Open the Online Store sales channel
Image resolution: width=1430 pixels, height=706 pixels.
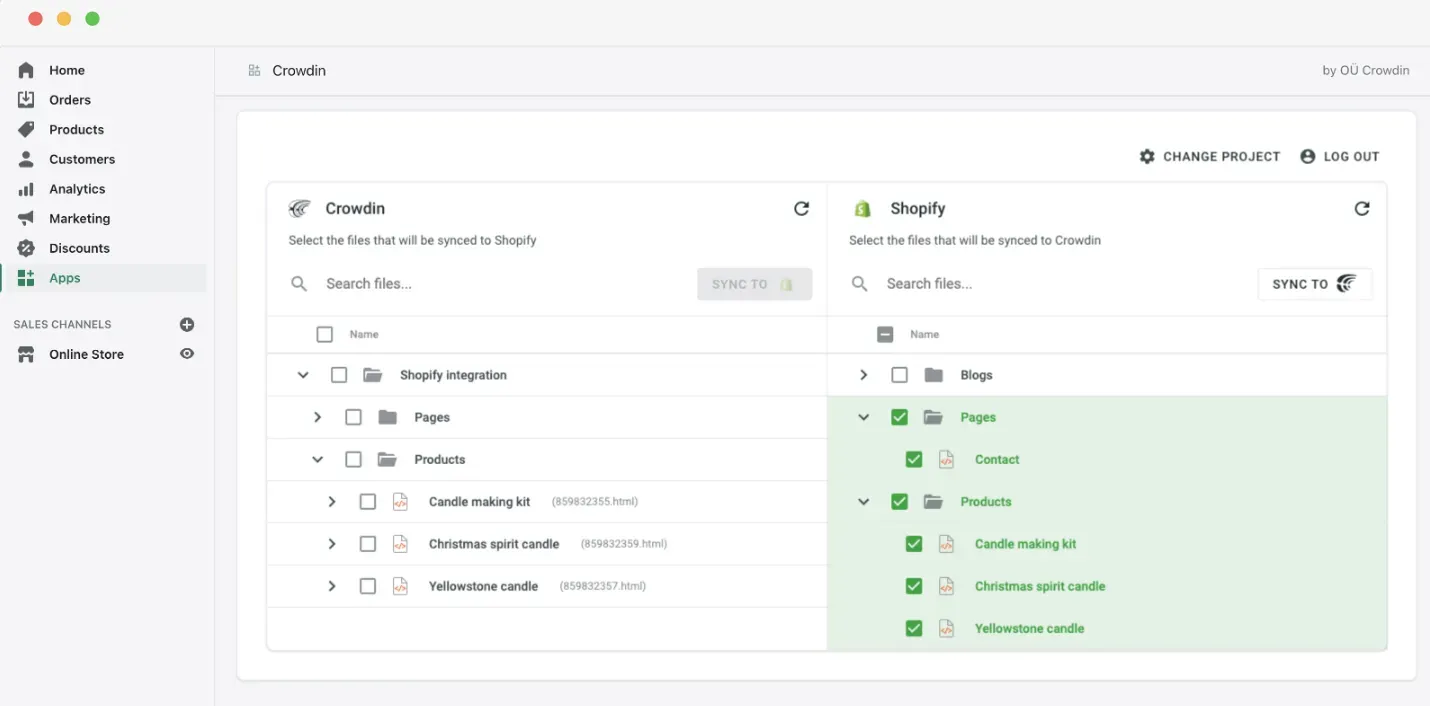[x=88, y=354]
